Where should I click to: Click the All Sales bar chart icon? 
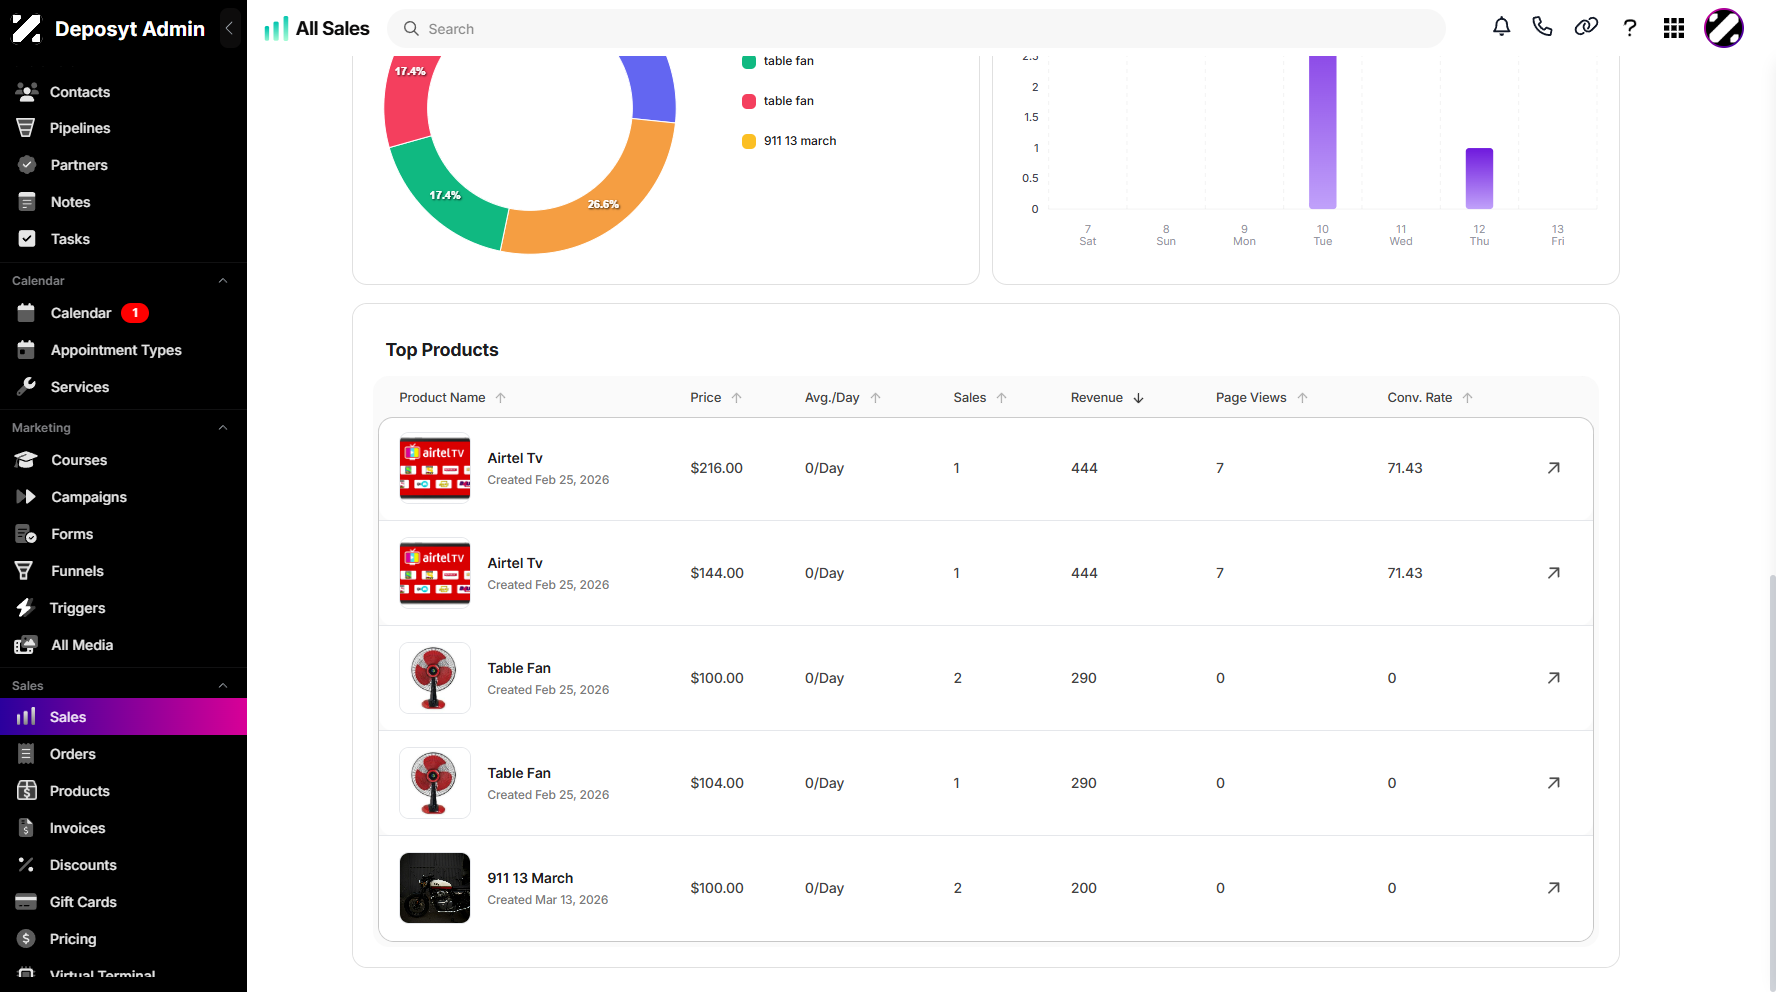pyautogui.click(x=276, y=29)
